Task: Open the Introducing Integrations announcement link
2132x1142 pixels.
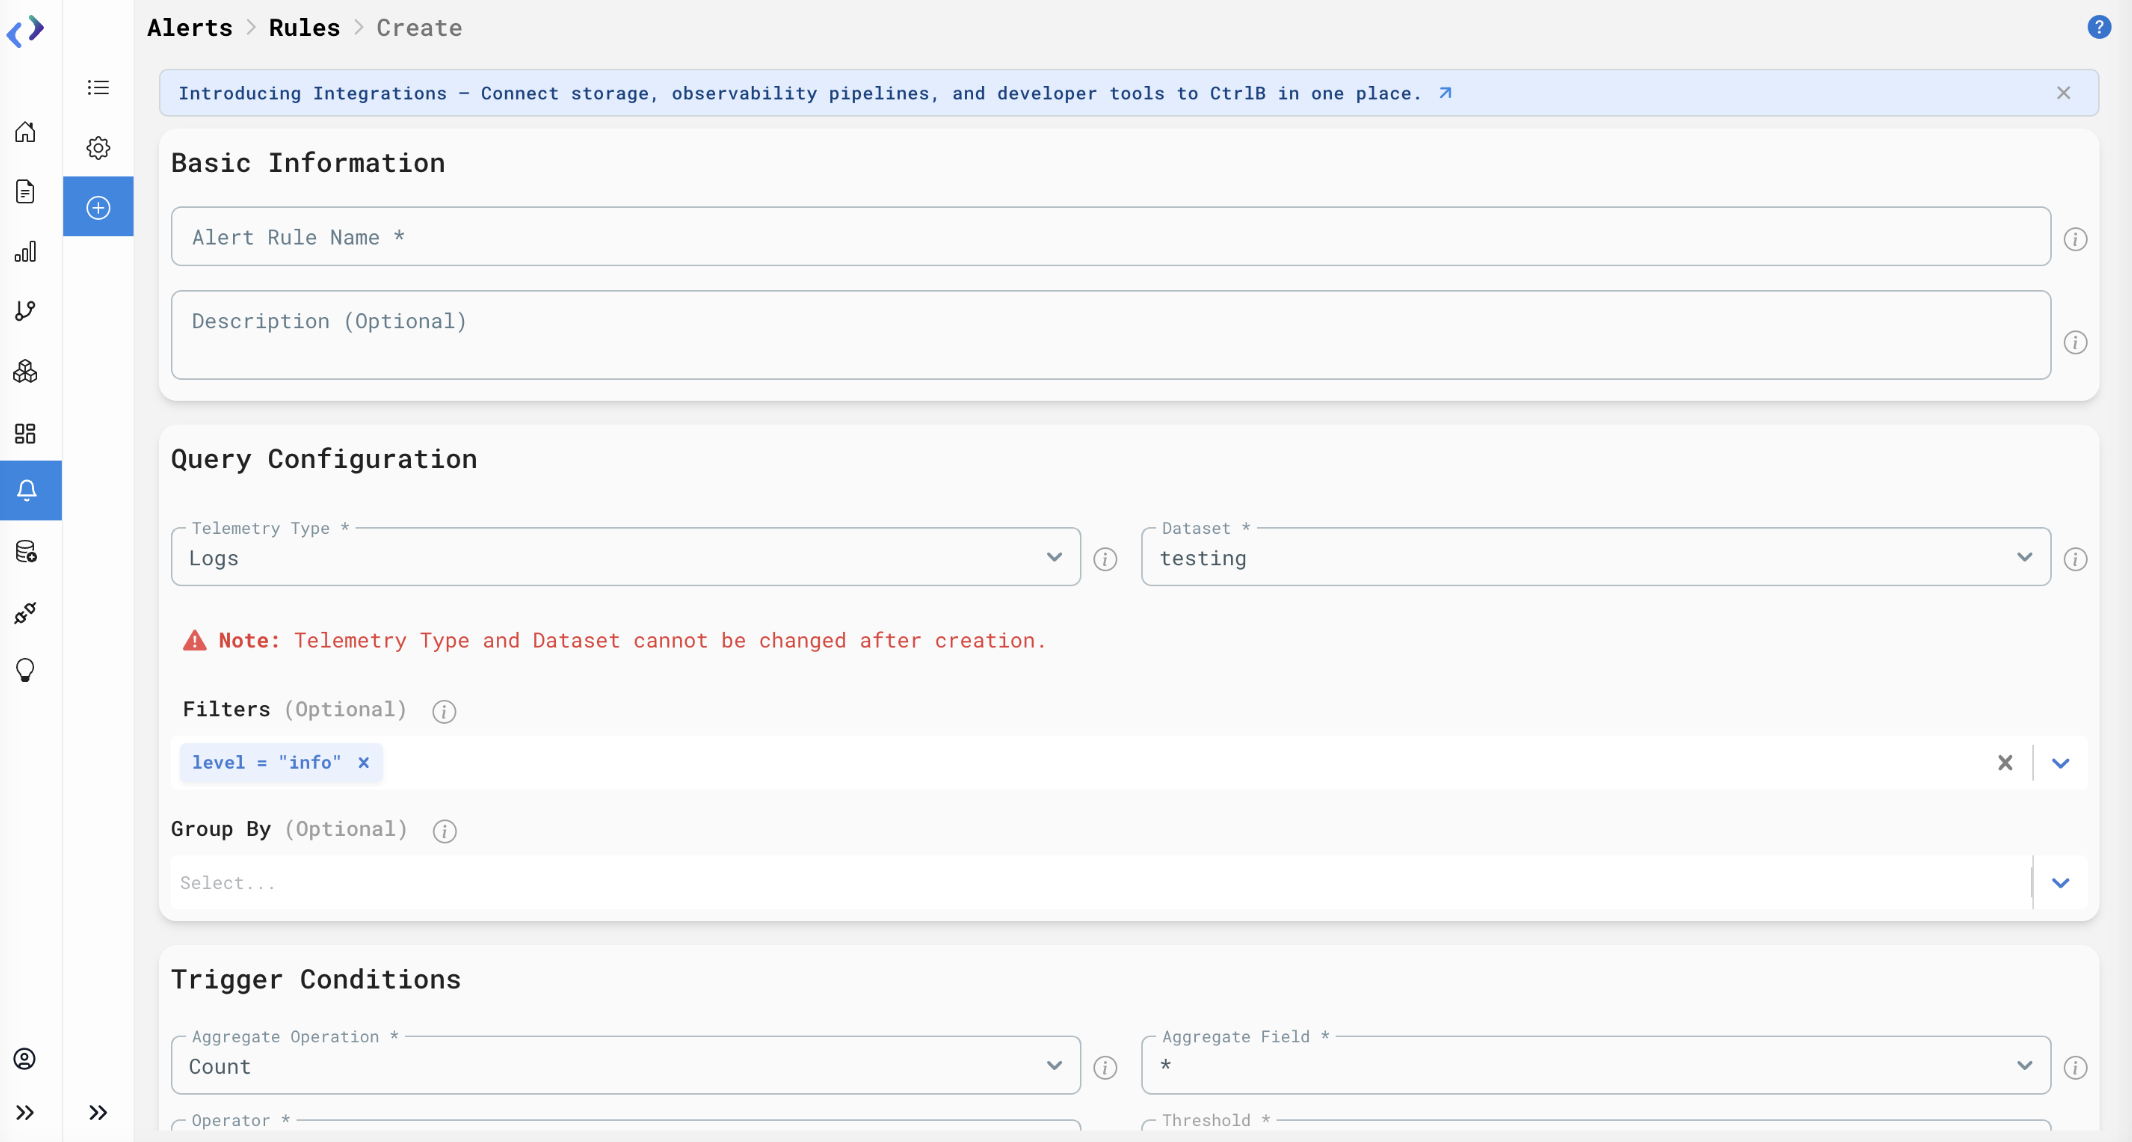Action: click(800, 93)
